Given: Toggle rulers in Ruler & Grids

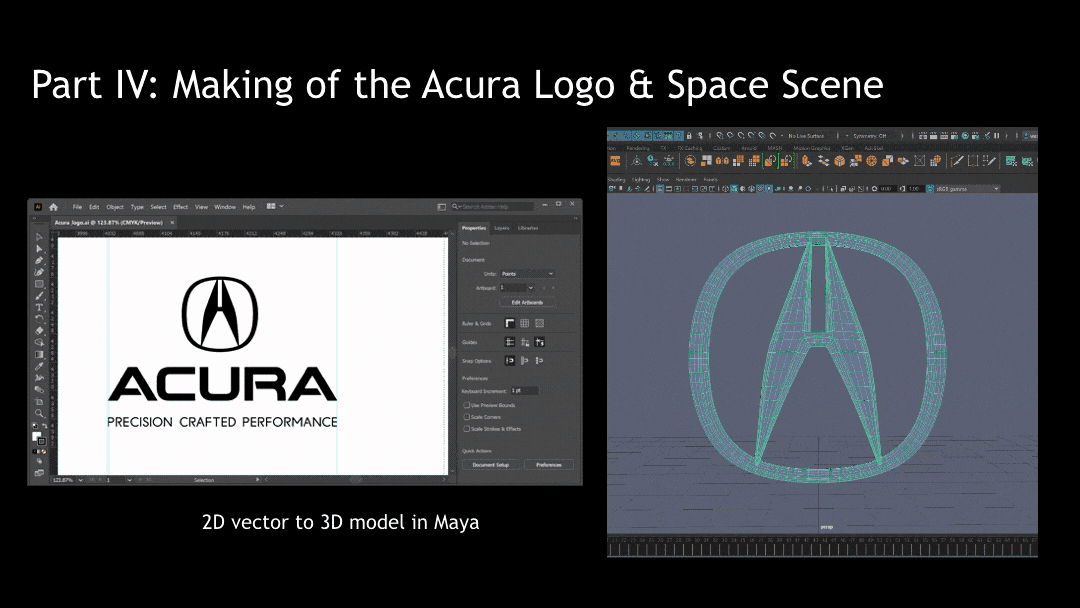Looking at the screenshot, I should 510,323.
